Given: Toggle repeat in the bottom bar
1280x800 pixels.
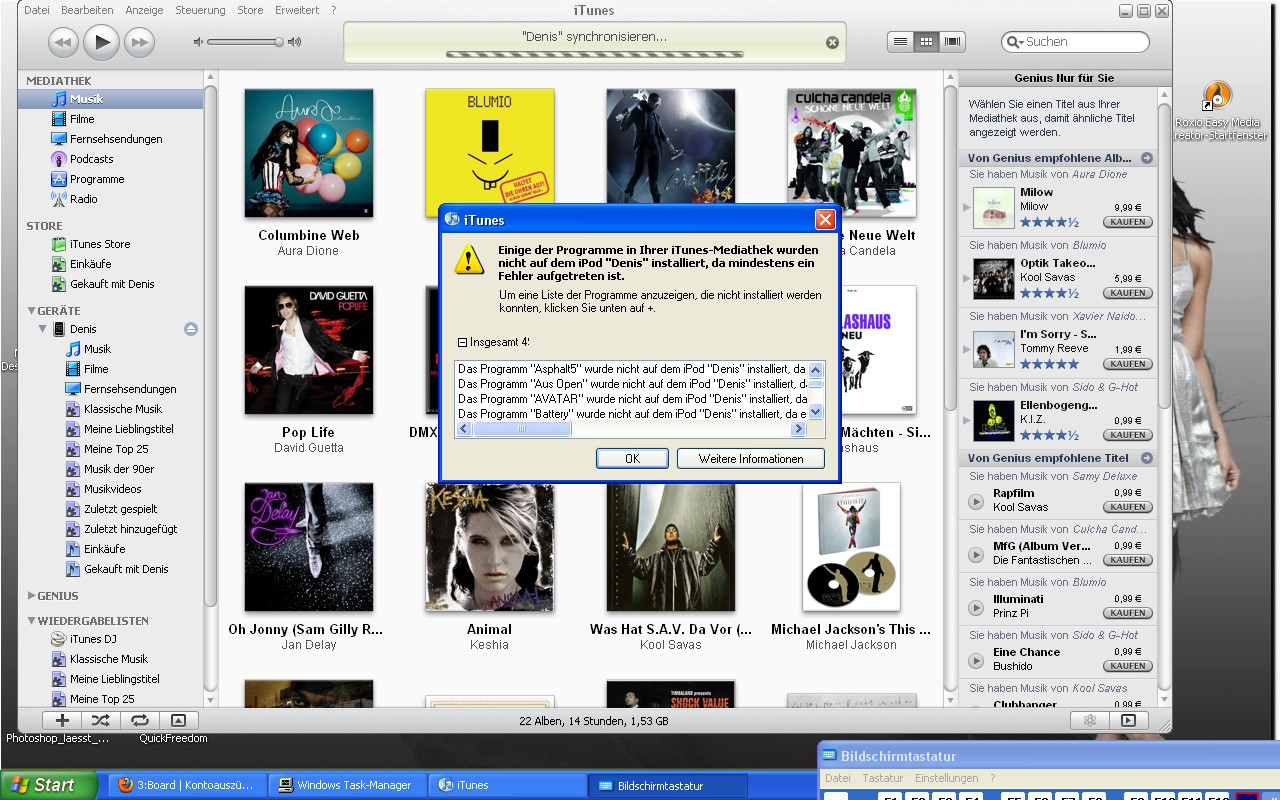Looking at the screenshot, I should pos(140,720).
